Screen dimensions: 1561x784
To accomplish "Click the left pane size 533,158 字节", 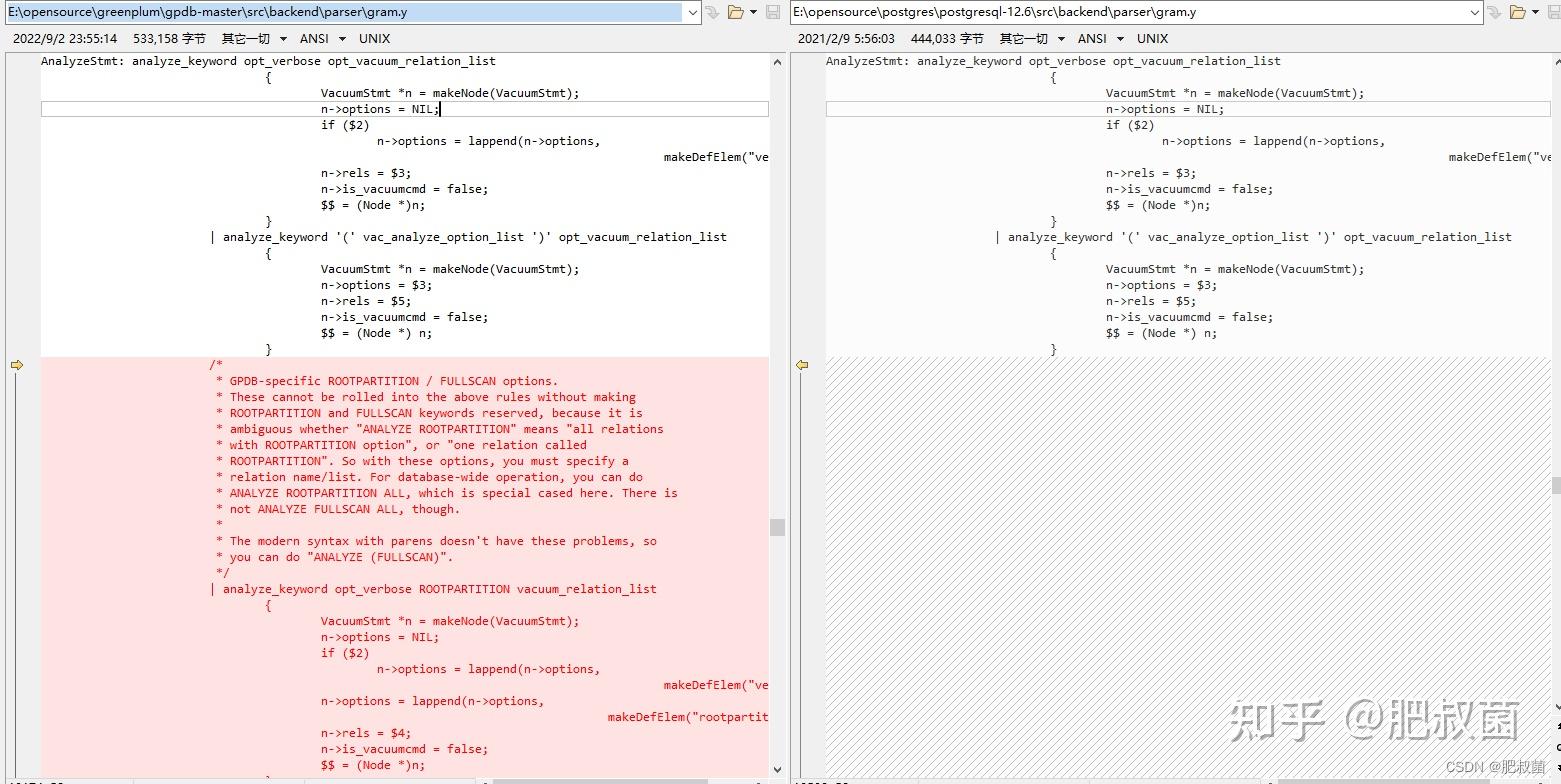I will (169, 38).
